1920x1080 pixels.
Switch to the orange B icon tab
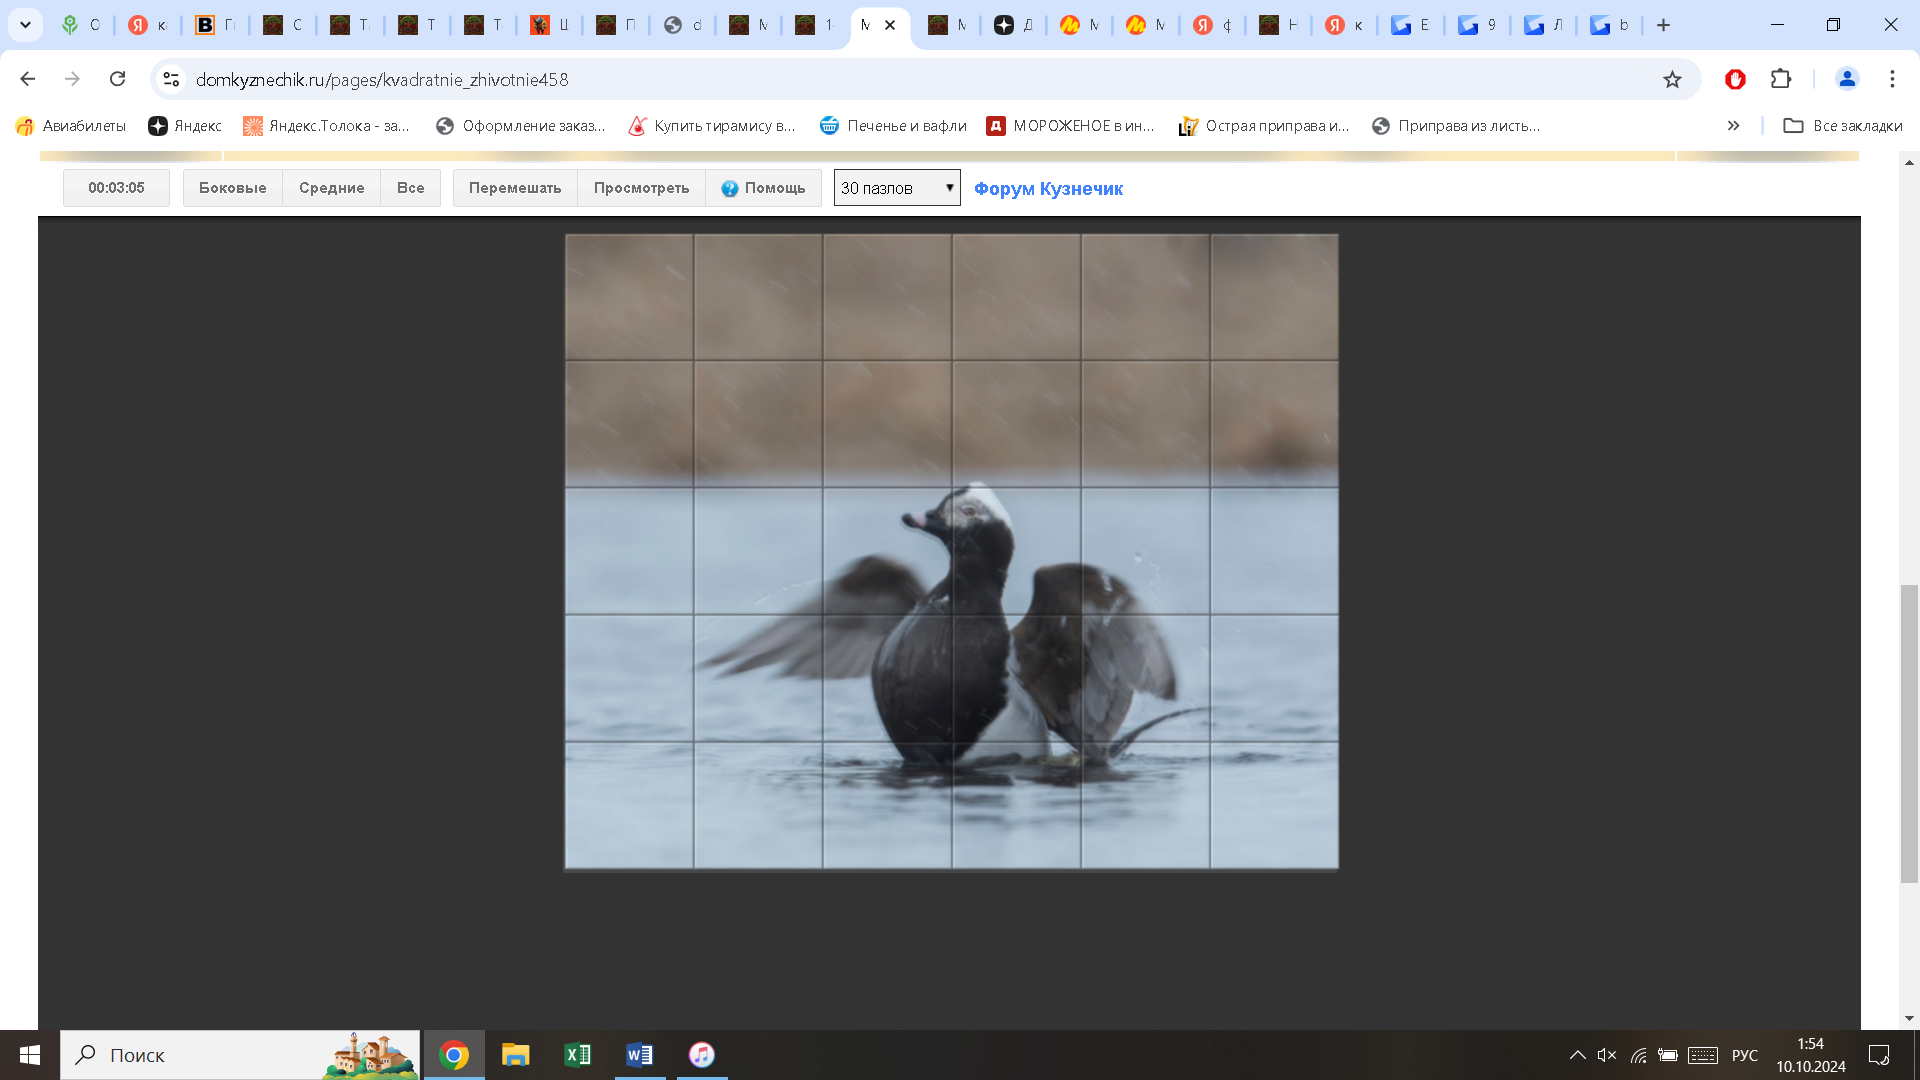(x=215, y=25)
